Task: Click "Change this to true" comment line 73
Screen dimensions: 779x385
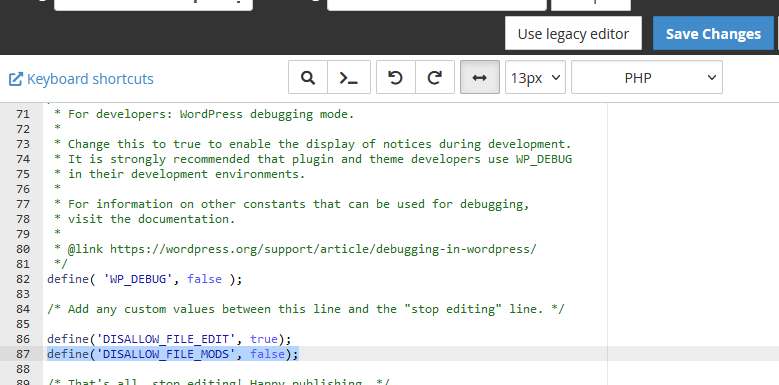Action: click(x=319, y=144)
